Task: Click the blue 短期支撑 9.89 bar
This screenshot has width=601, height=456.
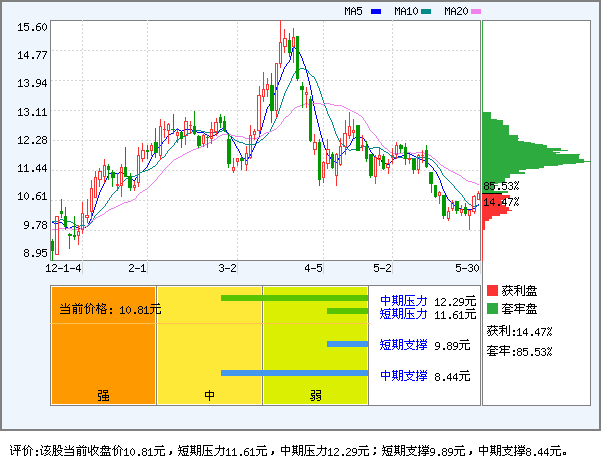Action: pos(347,345)
